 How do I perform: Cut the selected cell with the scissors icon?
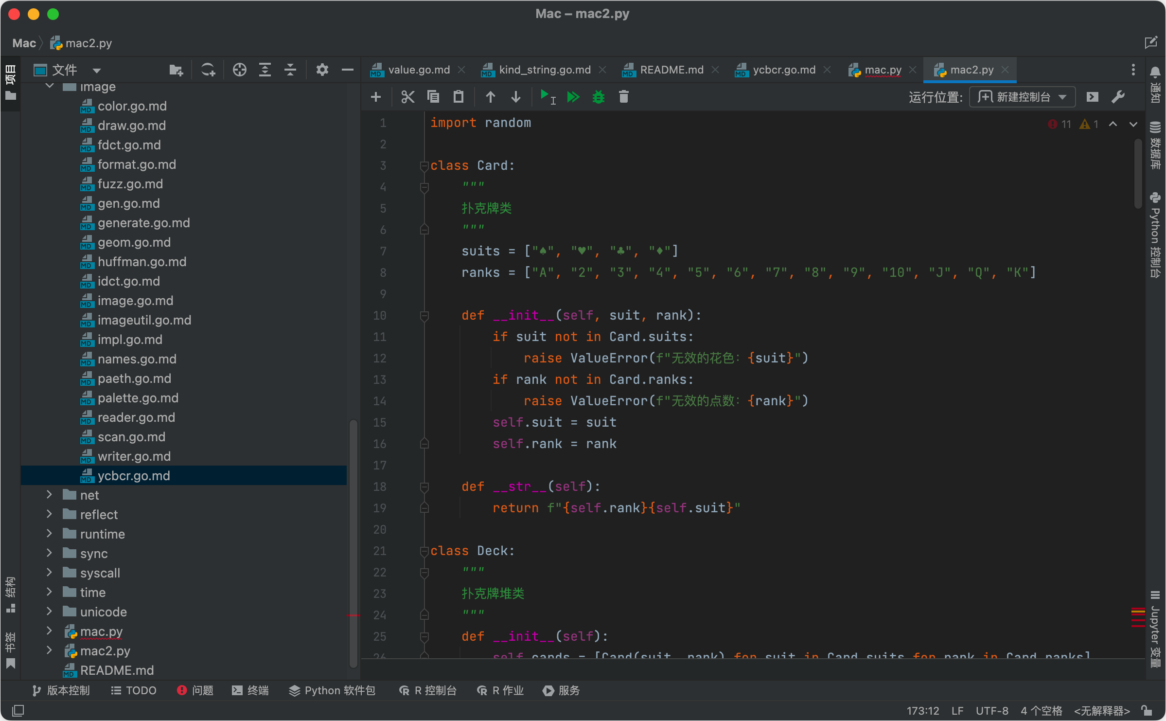(408, 97)
